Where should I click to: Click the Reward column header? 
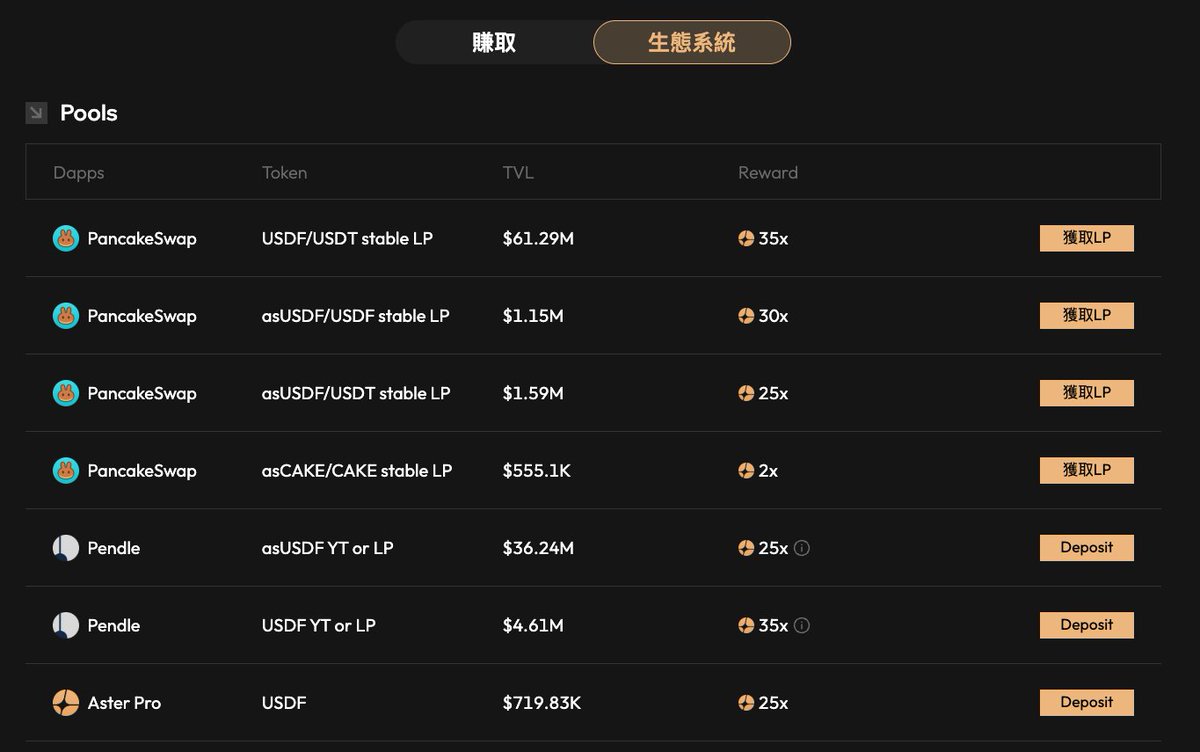point(768,173)
